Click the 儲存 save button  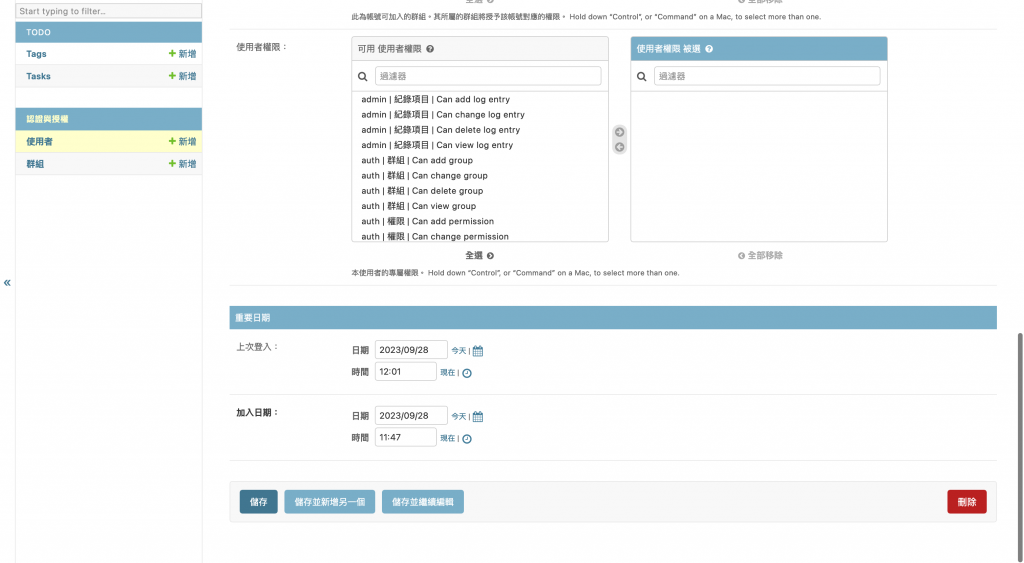pos(259,502)
